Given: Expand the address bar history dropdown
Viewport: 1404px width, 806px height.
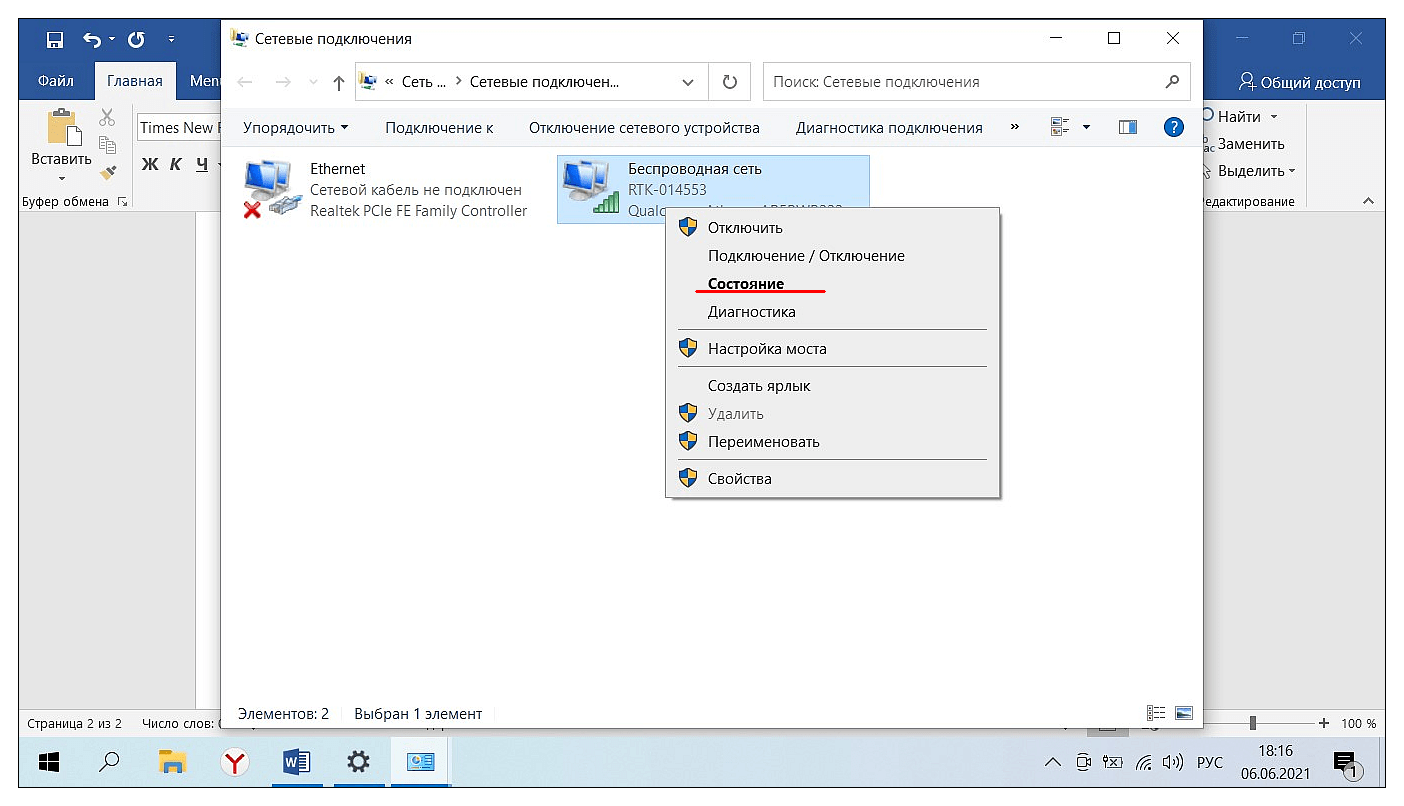Looking at the screenshot, I should click(687, 82).
